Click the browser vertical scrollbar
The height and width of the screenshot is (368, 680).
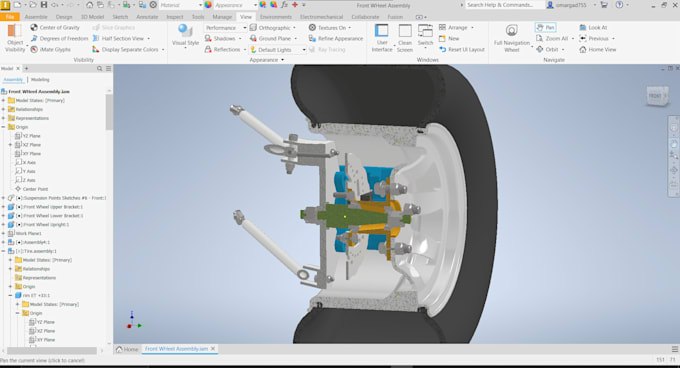point(109,112)
